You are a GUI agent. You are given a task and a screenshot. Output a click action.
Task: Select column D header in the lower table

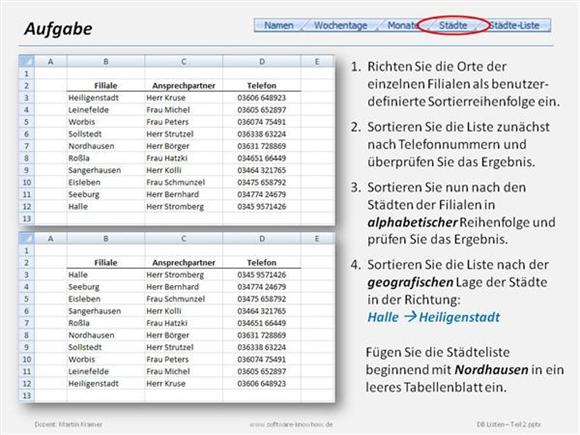(x=262, y=239)
